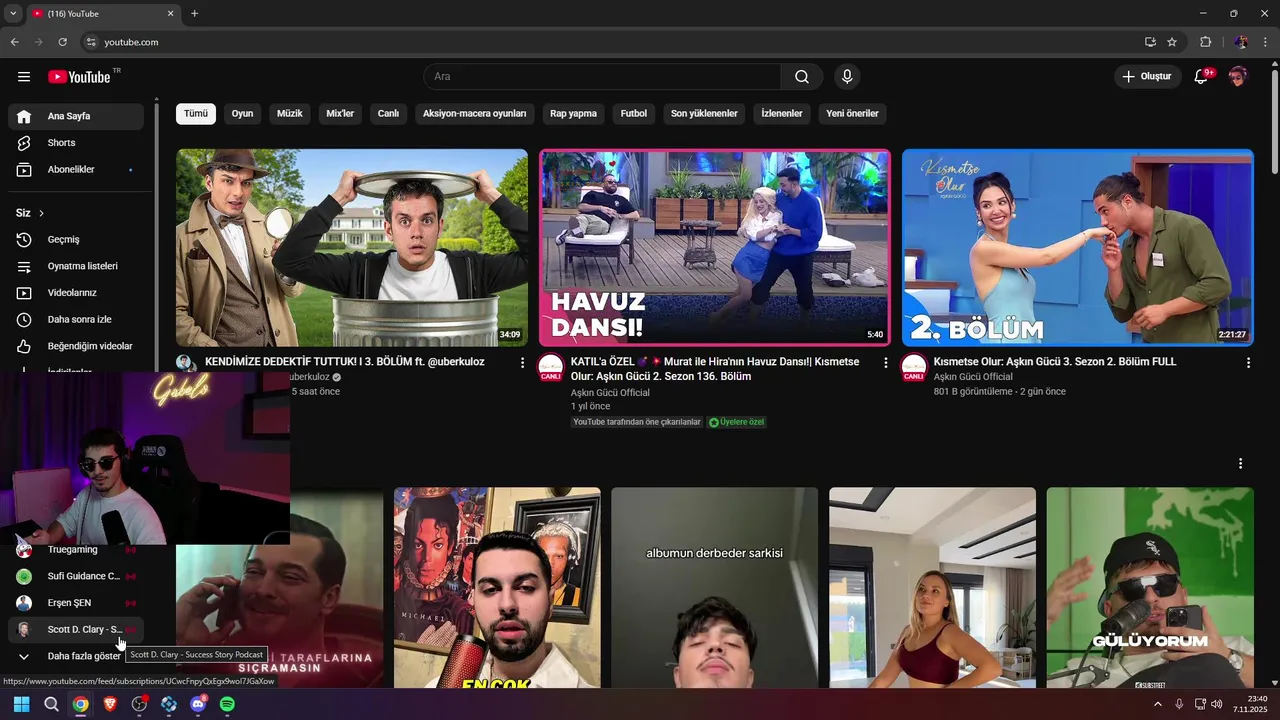Select the Yeni öneriler chip

point(852,114)
